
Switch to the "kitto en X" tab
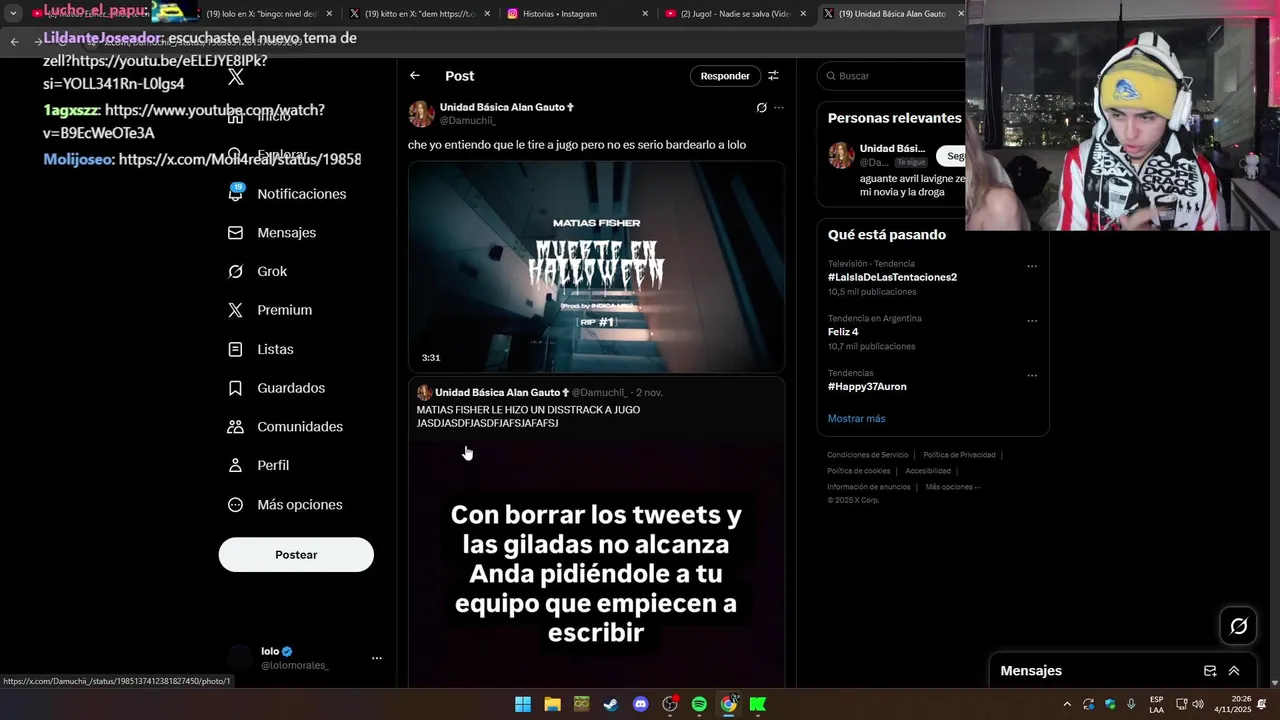click(420, 14)
